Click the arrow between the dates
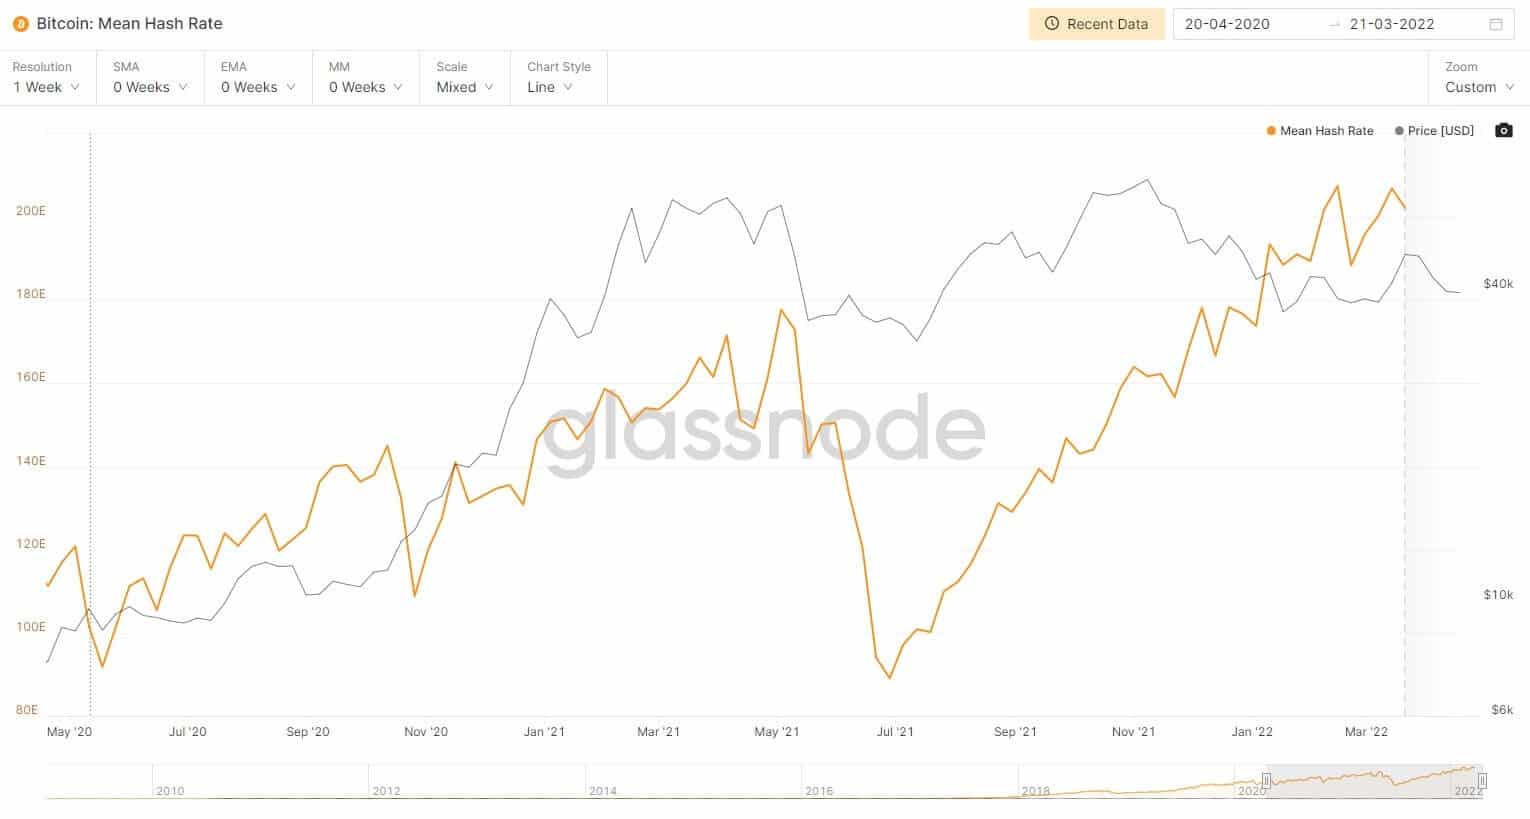This screenshot has height=819, width=1530. 1333,24
